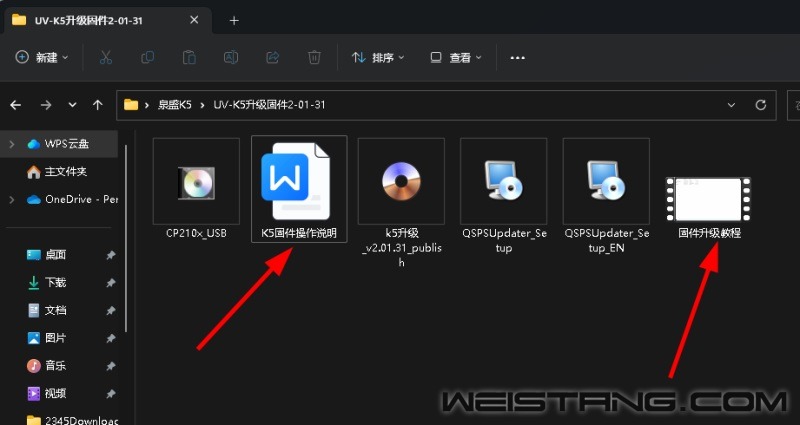Unpin 音乐 using its pin icon
This screenshot has height=425, width=800.
(110, 366)
